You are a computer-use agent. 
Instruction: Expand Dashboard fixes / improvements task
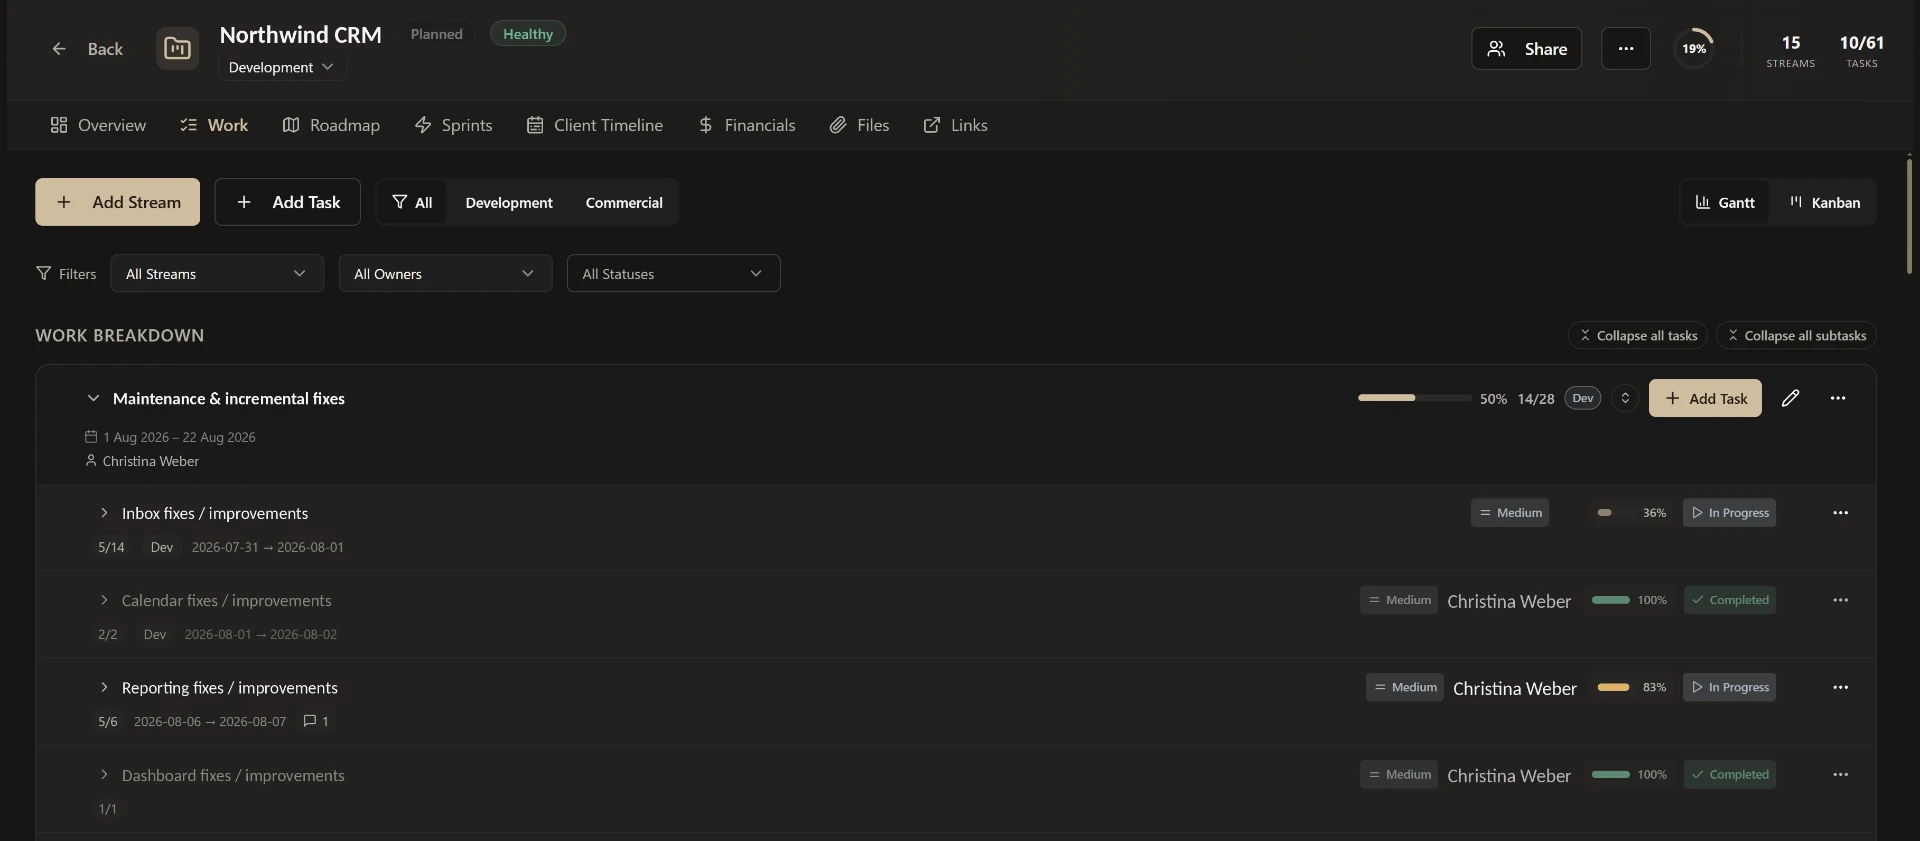(103, 775)
